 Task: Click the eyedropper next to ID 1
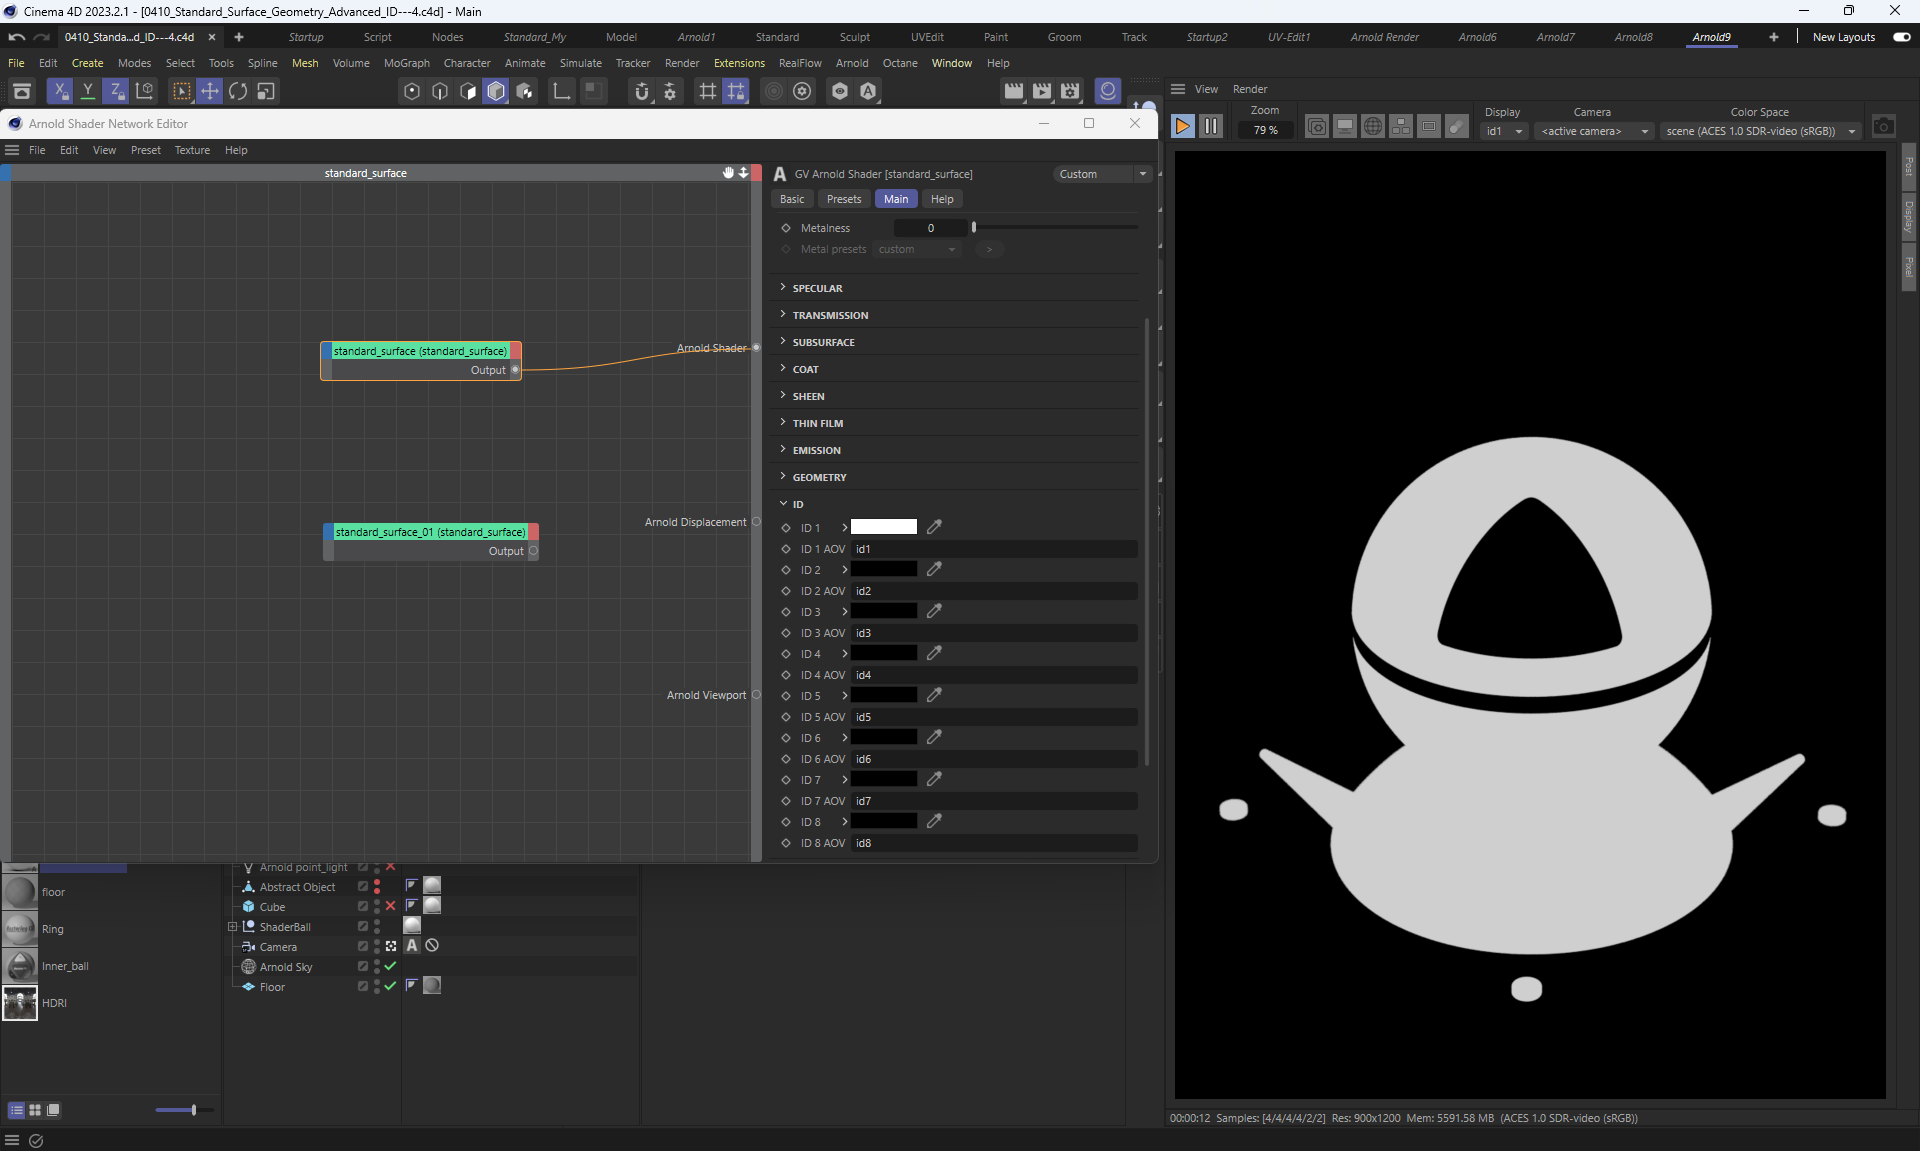[934, 527]
